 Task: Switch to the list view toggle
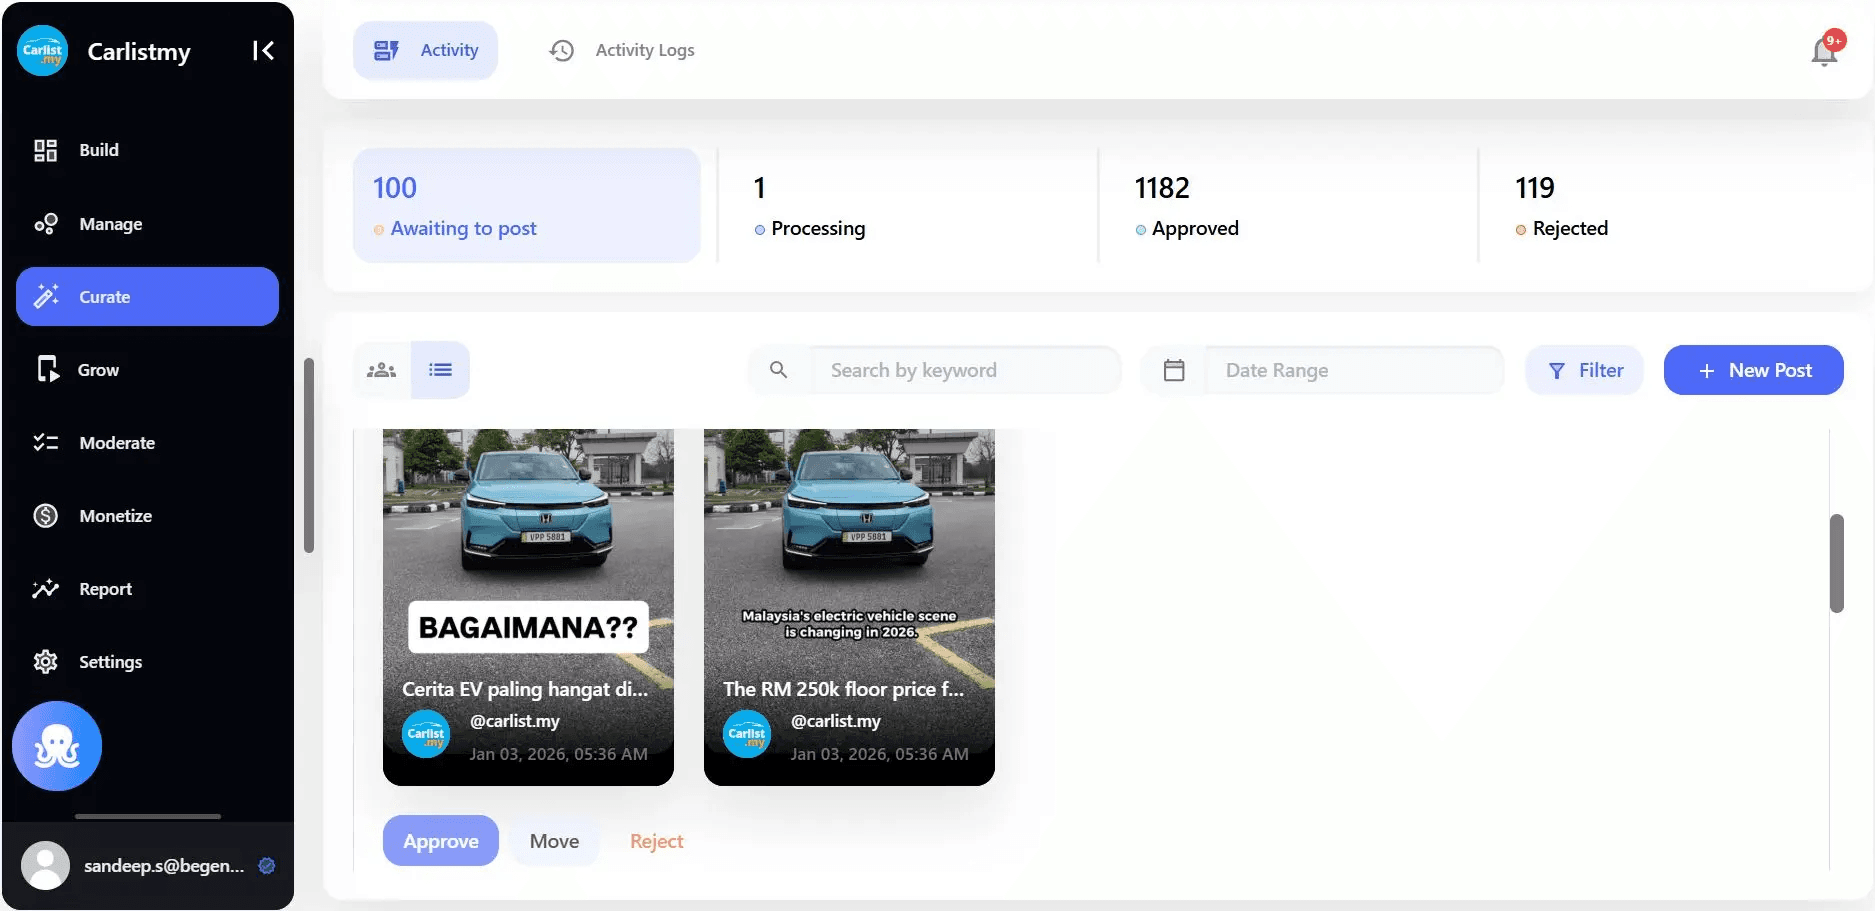click(x=440, y=370)
